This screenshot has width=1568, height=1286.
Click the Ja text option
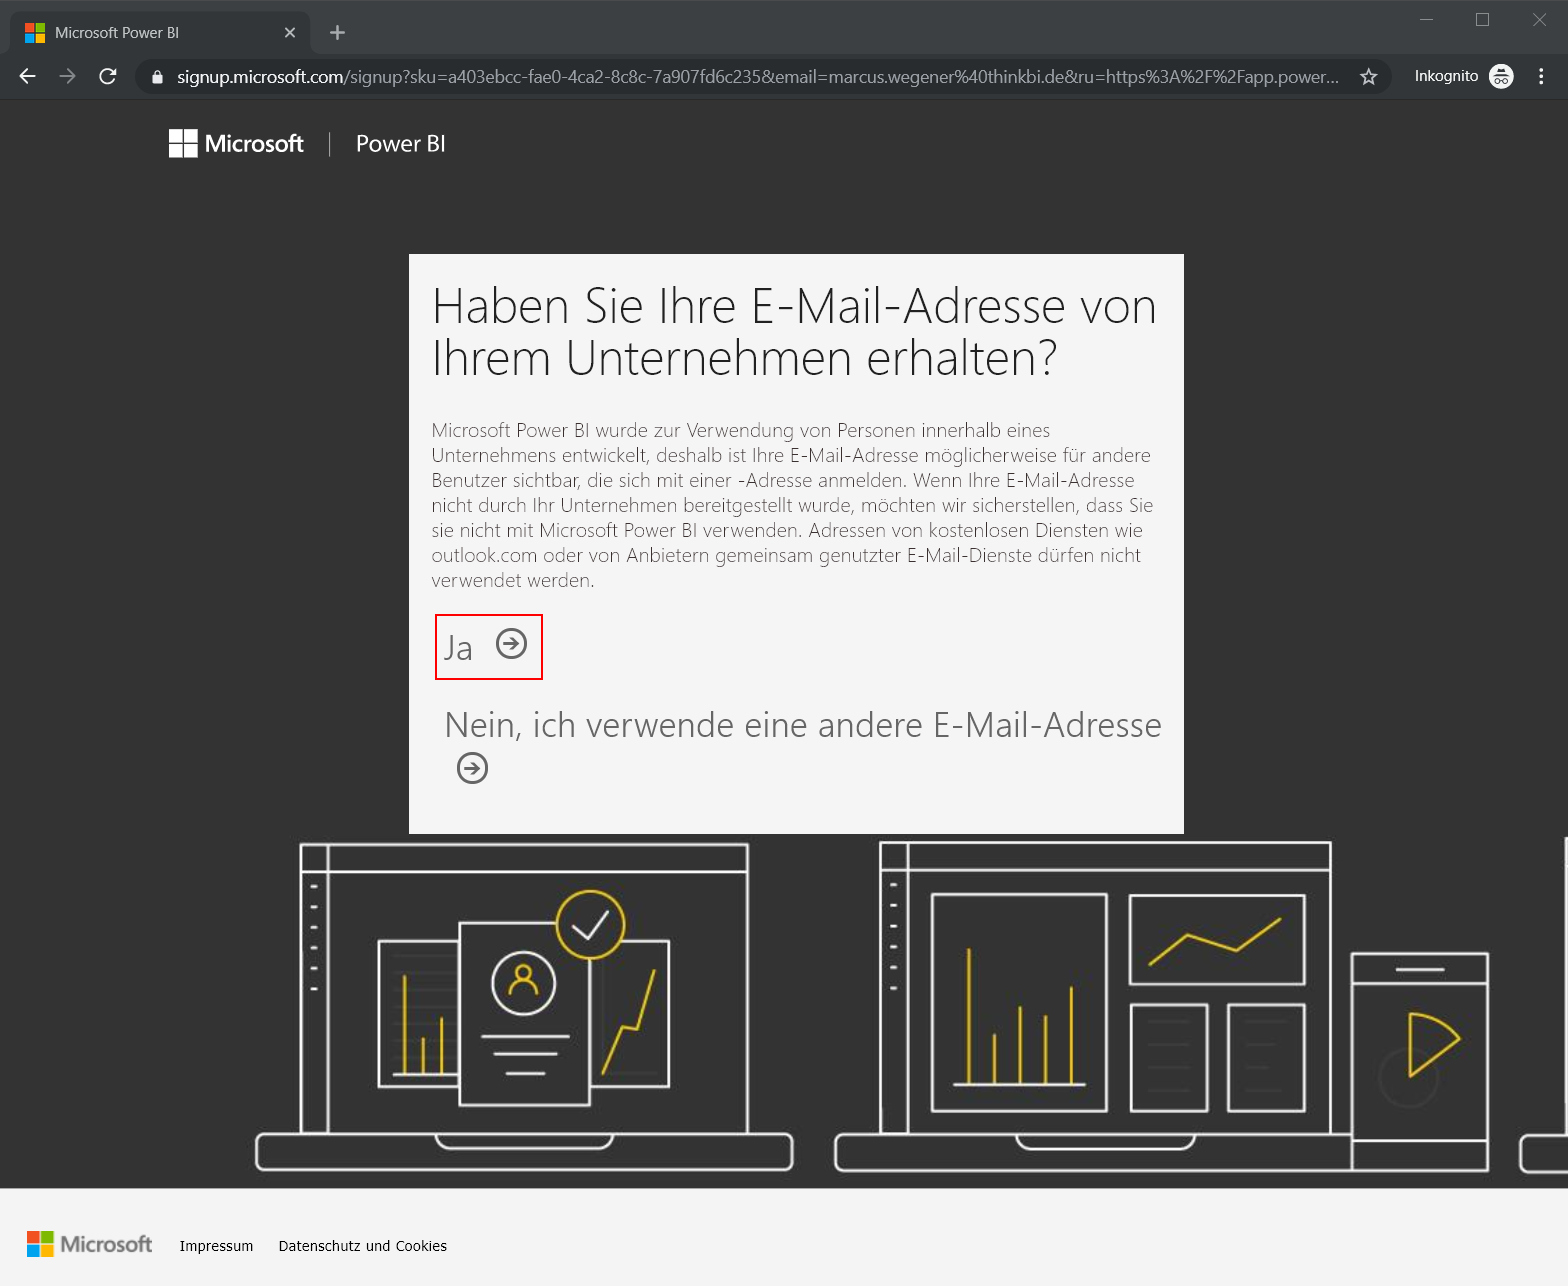pyautogui.click(x=458, y=648)
